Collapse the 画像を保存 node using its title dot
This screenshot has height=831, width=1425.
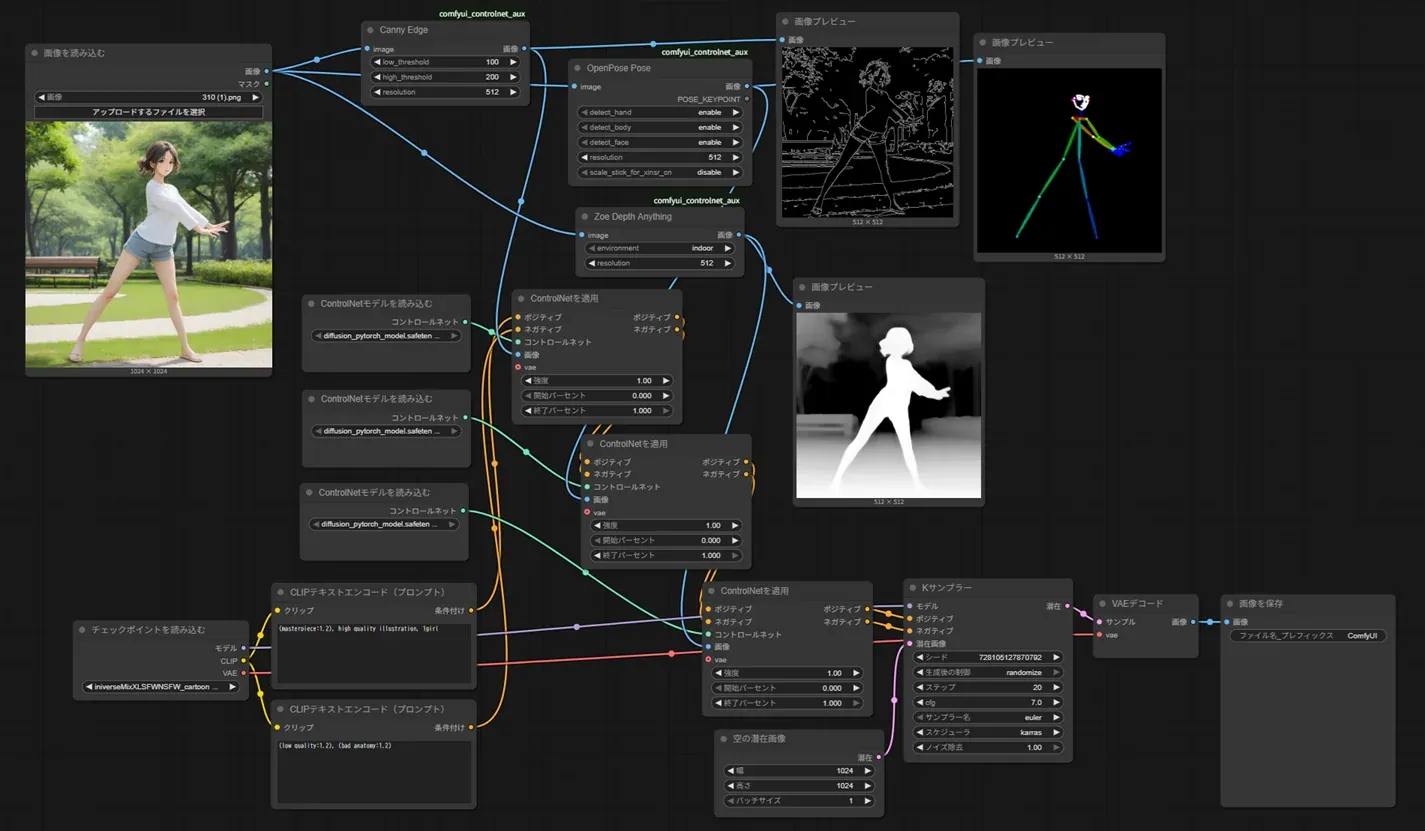click(1230, 604)
